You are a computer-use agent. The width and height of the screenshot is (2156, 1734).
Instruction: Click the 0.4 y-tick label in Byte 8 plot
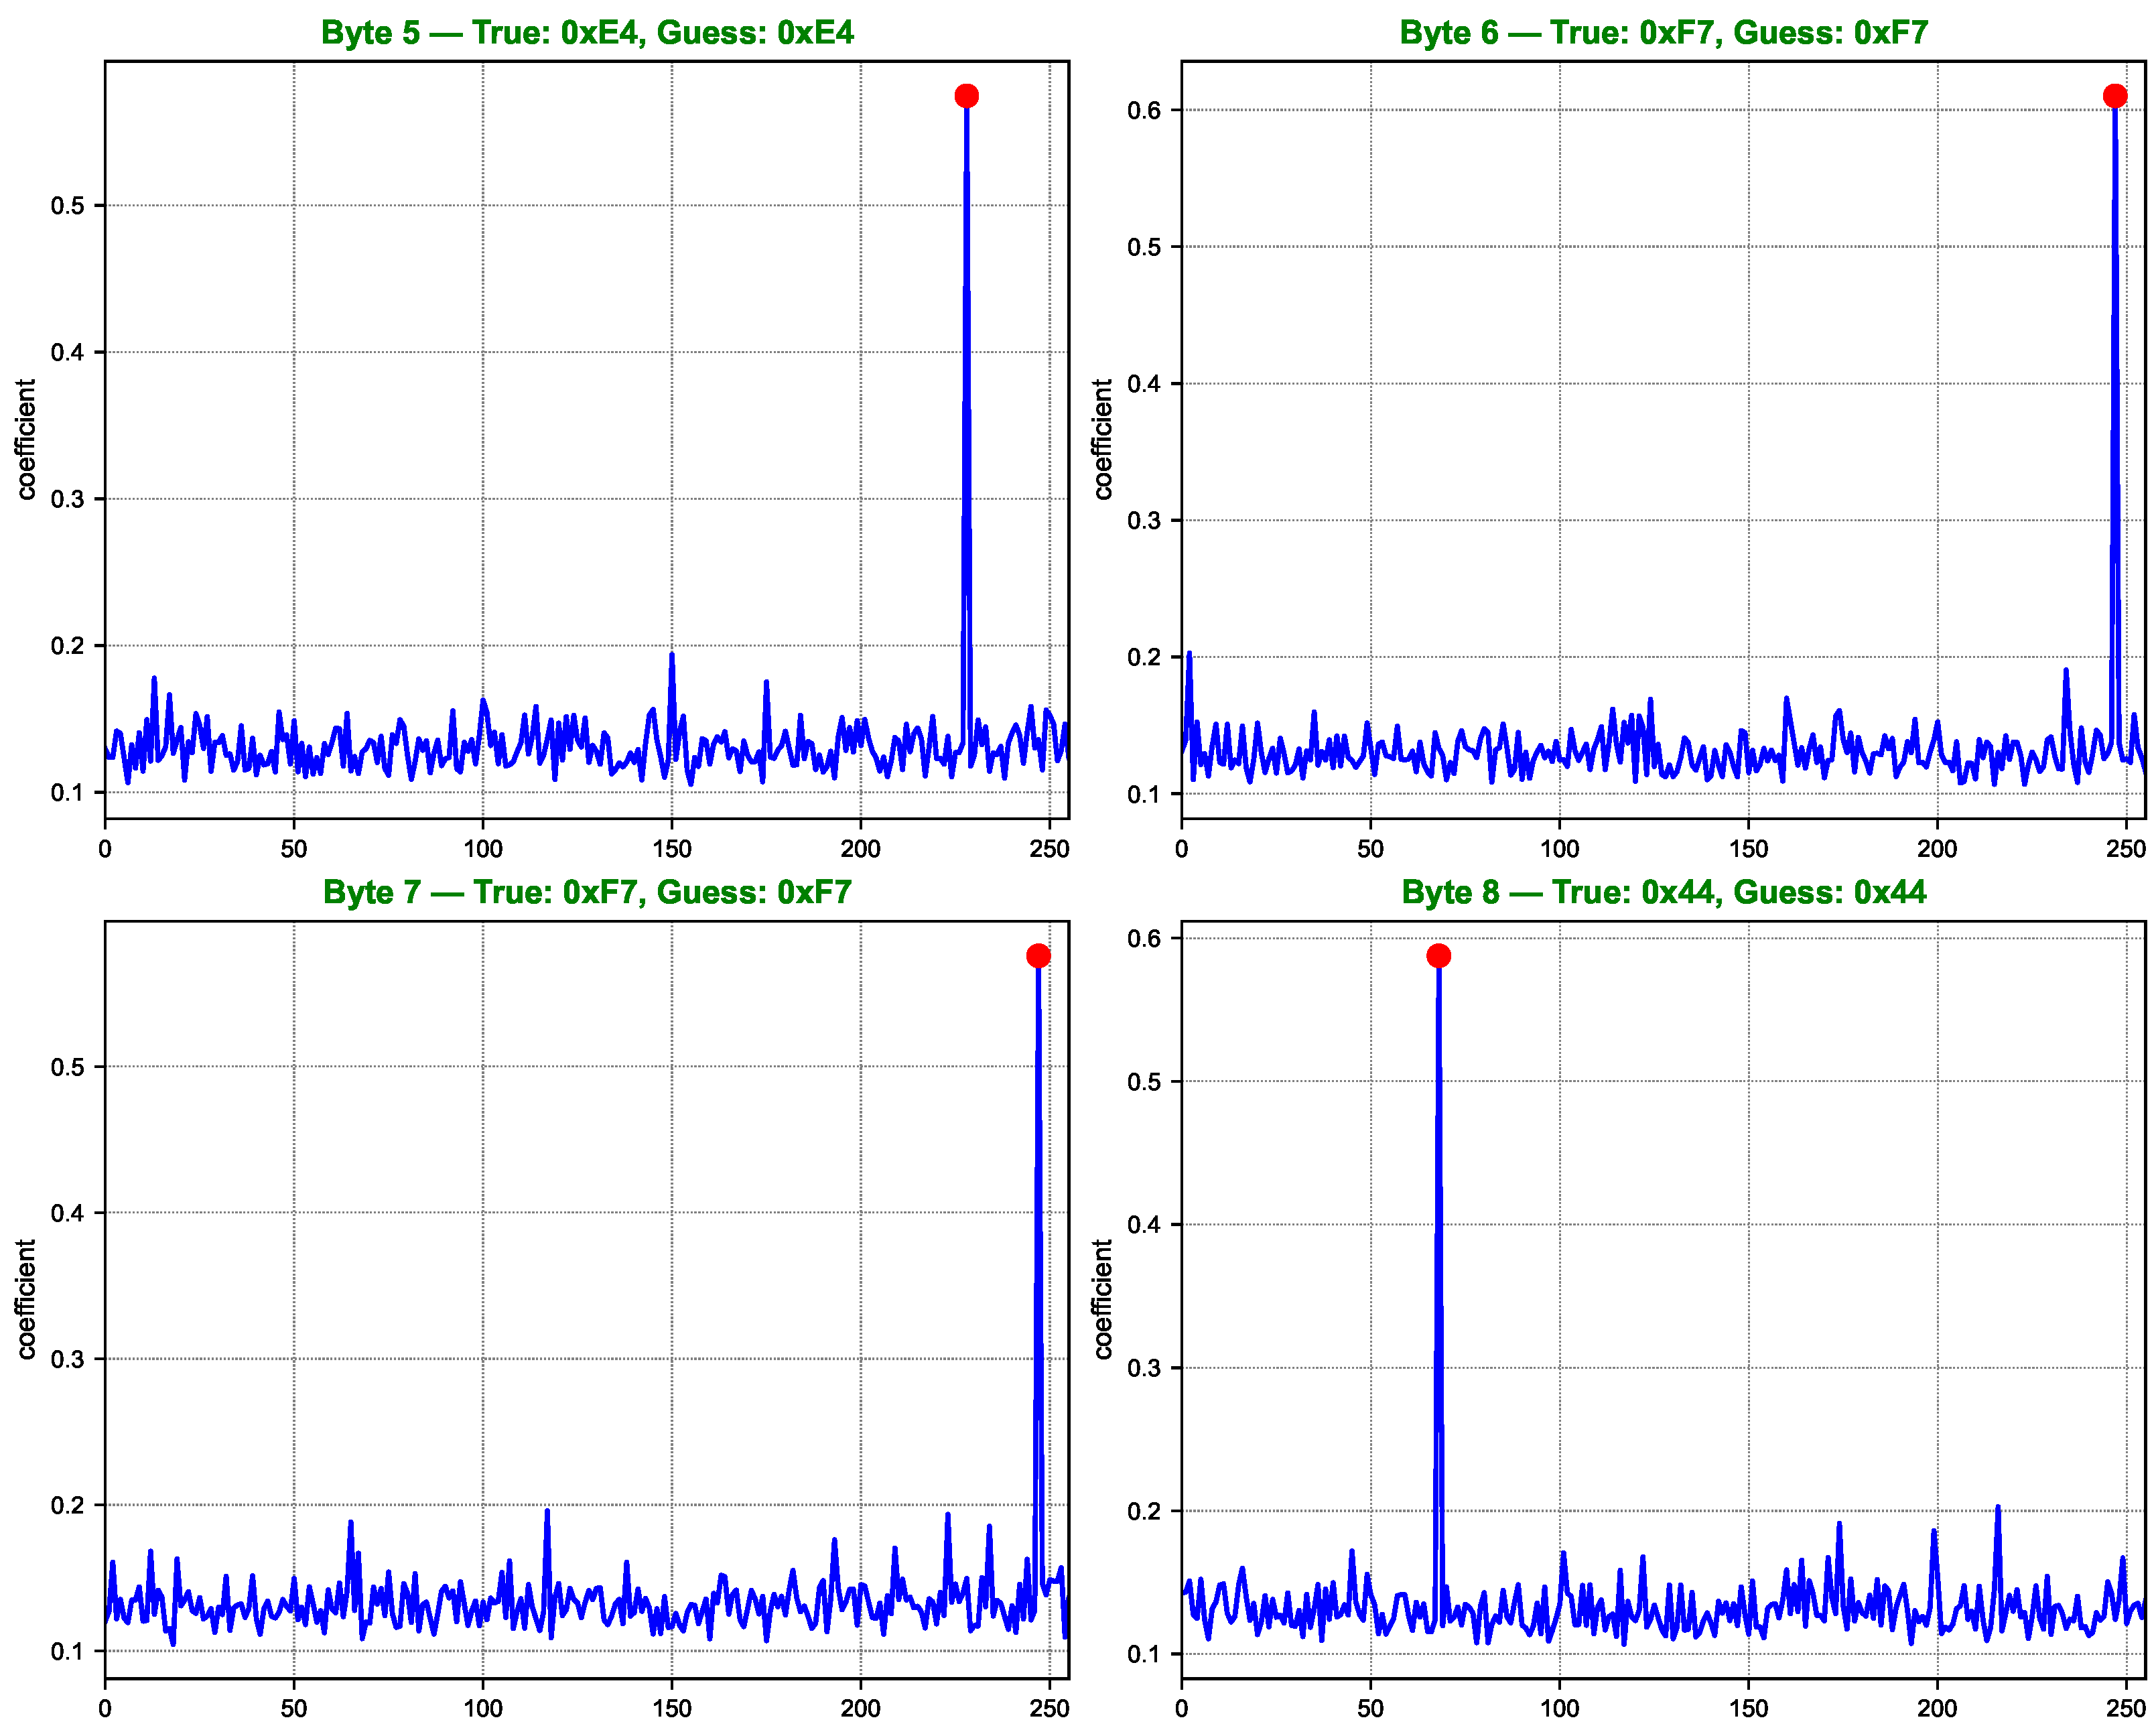[1144, 1225]
